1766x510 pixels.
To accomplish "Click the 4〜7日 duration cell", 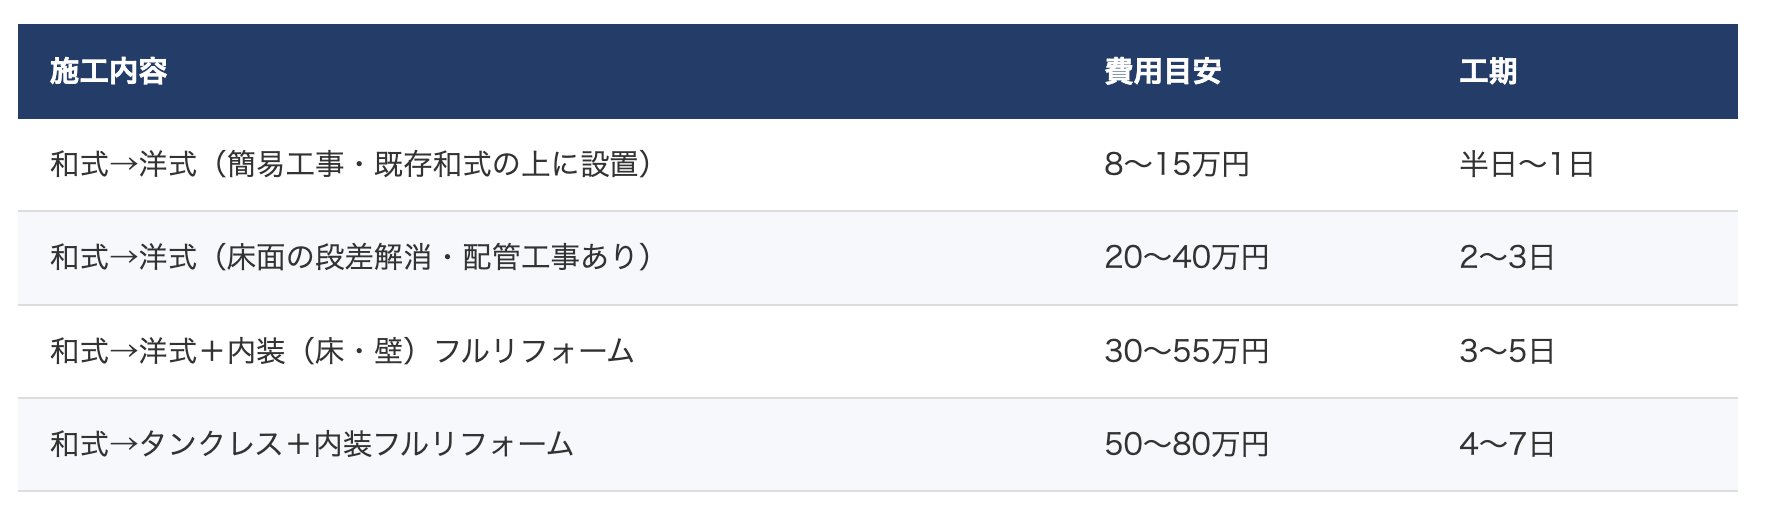I will [1506, 444].
